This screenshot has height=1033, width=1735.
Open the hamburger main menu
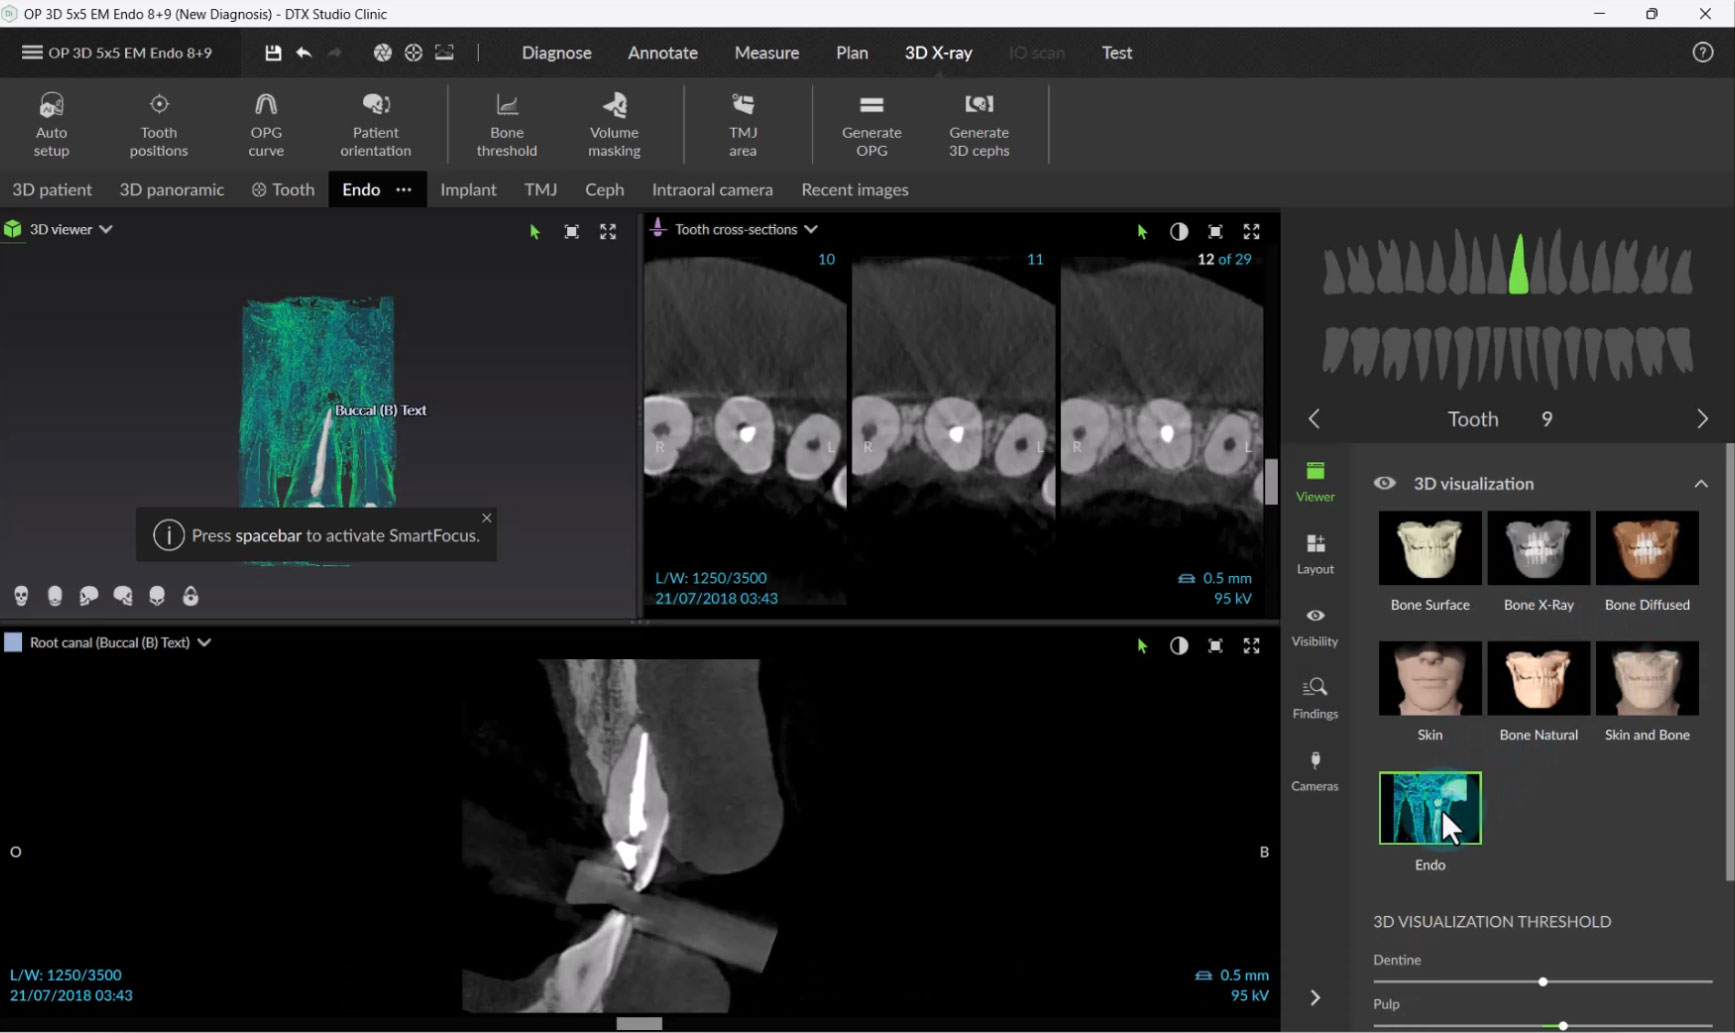pyautogui.click(x=32, y=52)
